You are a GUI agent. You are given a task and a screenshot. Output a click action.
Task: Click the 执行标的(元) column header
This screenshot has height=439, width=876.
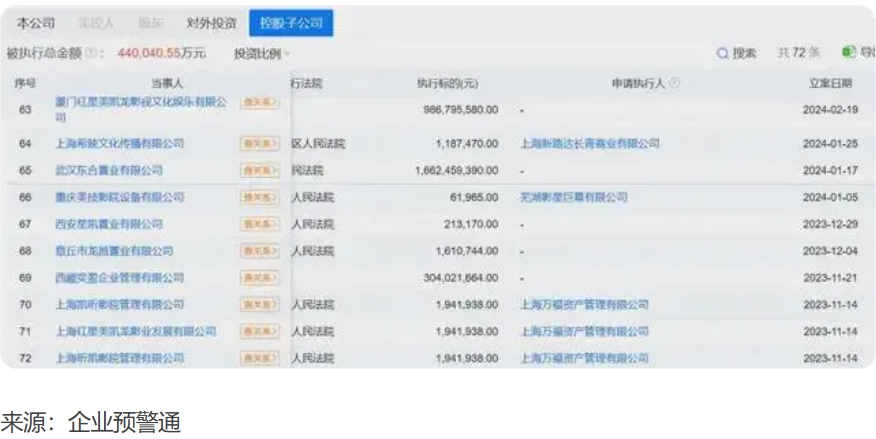click(447, 83)
